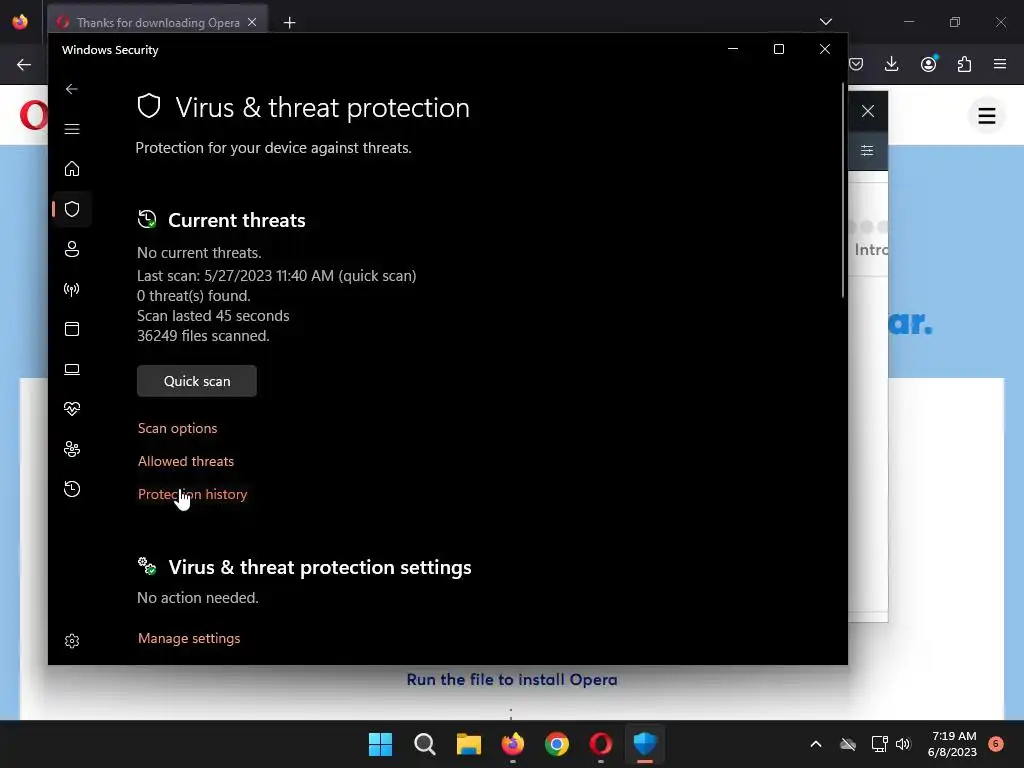This screenshot has width=1024, height=768.
Task: Click Manage settings link
Action: coord(189,638)
